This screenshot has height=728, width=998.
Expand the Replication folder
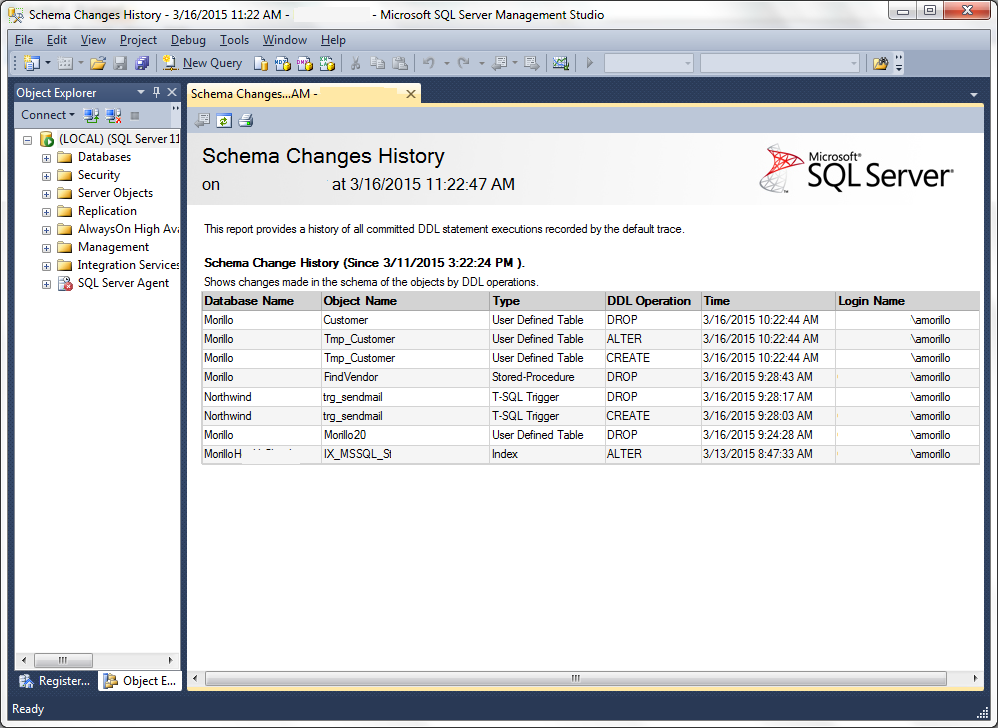pyautogui.click(x=46, y=212)
